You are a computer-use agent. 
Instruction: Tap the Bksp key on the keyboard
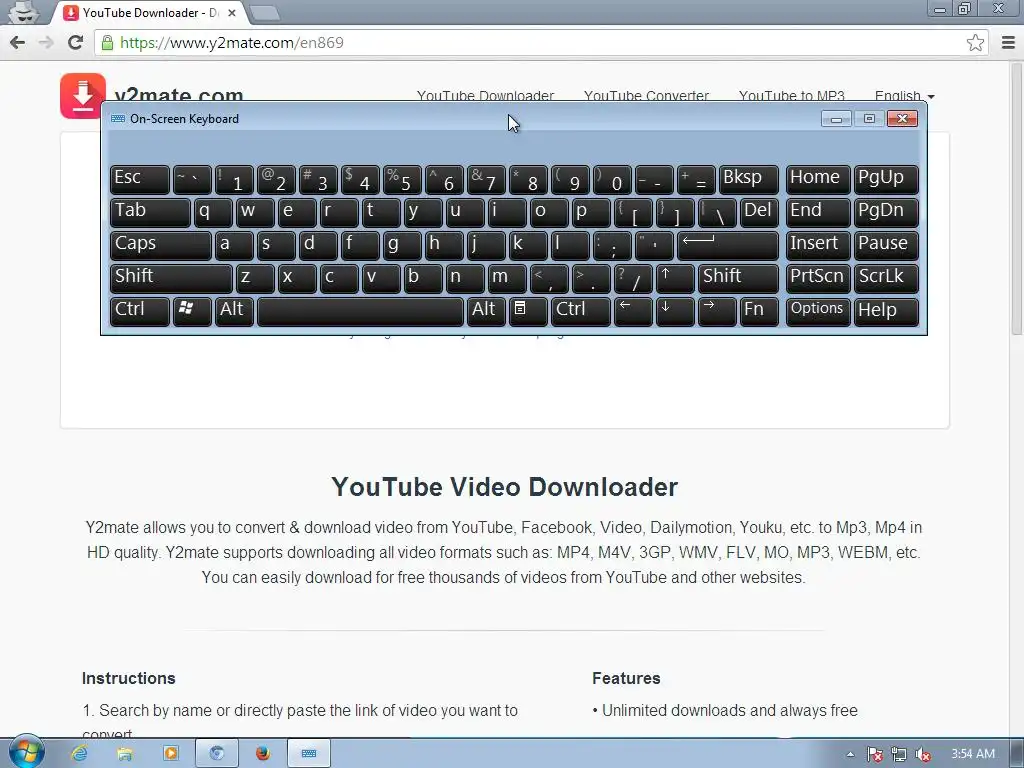748,179
